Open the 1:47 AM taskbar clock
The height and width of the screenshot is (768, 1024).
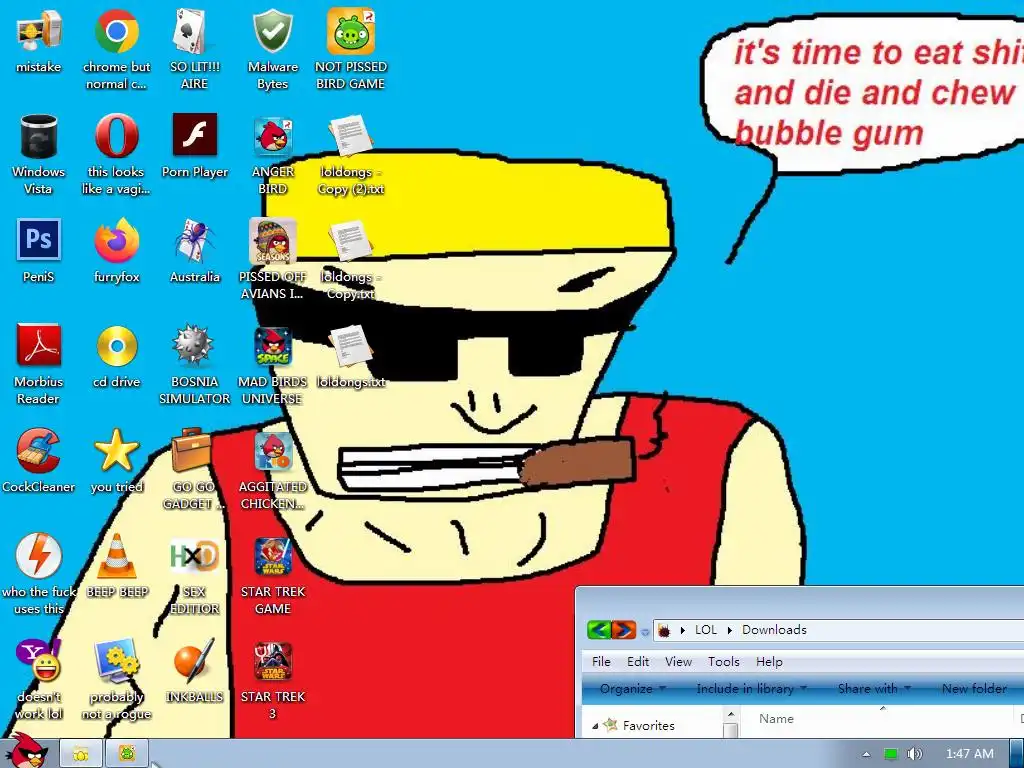click(x=970, y=754)
